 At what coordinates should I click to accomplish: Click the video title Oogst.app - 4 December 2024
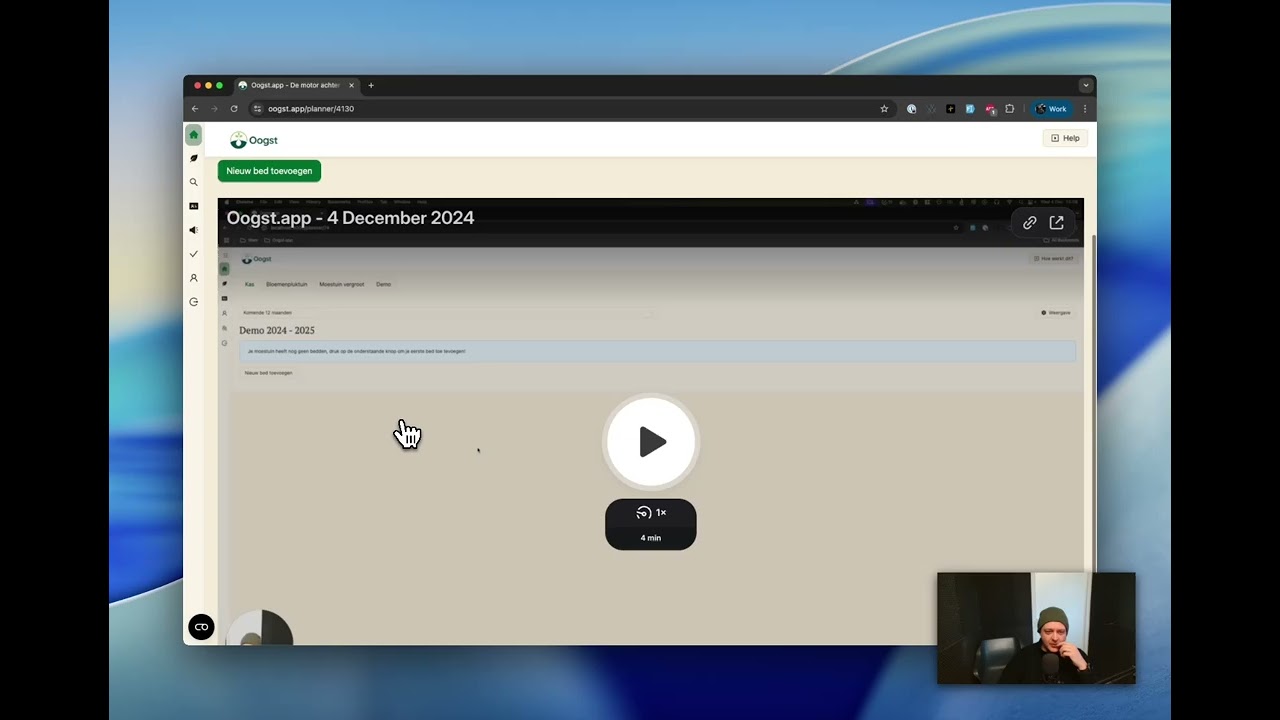[350, 218]
